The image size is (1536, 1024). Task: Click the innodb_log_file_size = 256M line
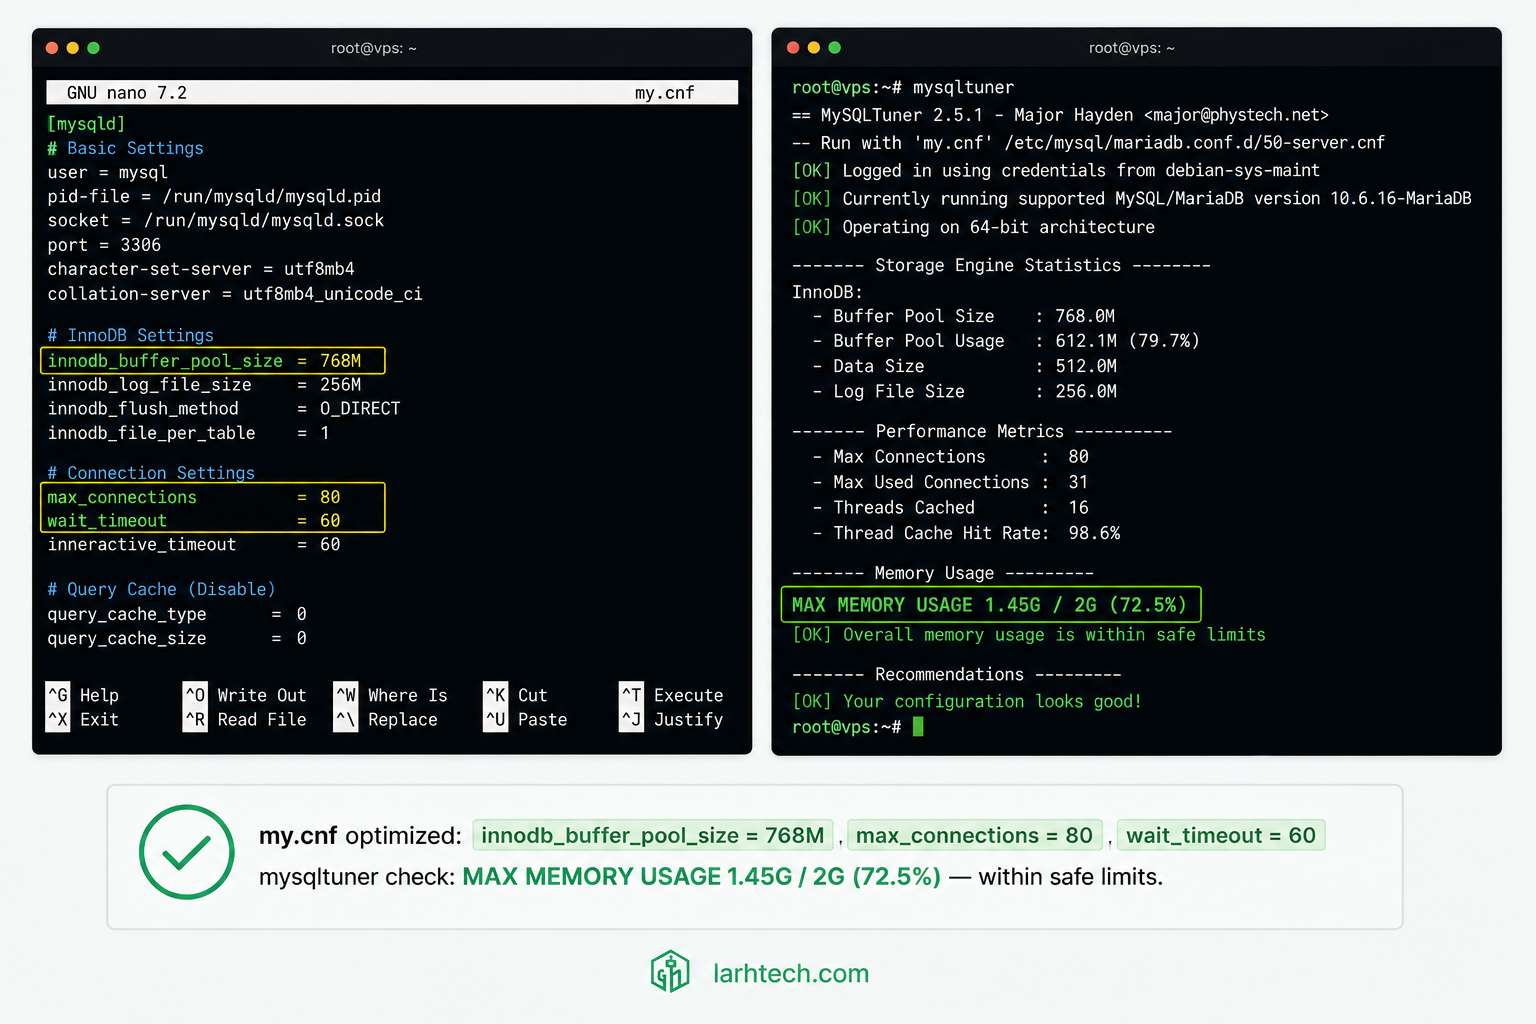point(204,385)
